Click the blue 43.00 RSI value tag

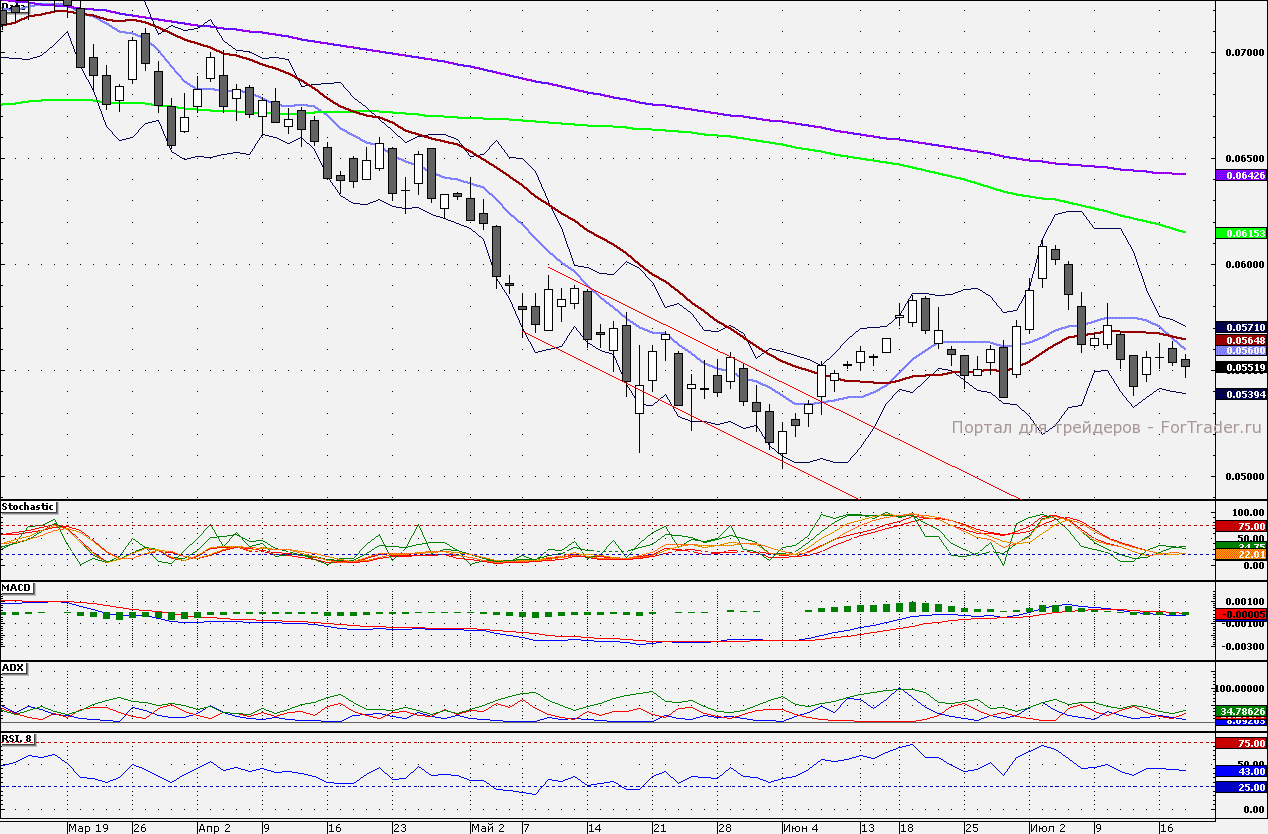point(1240,771)
